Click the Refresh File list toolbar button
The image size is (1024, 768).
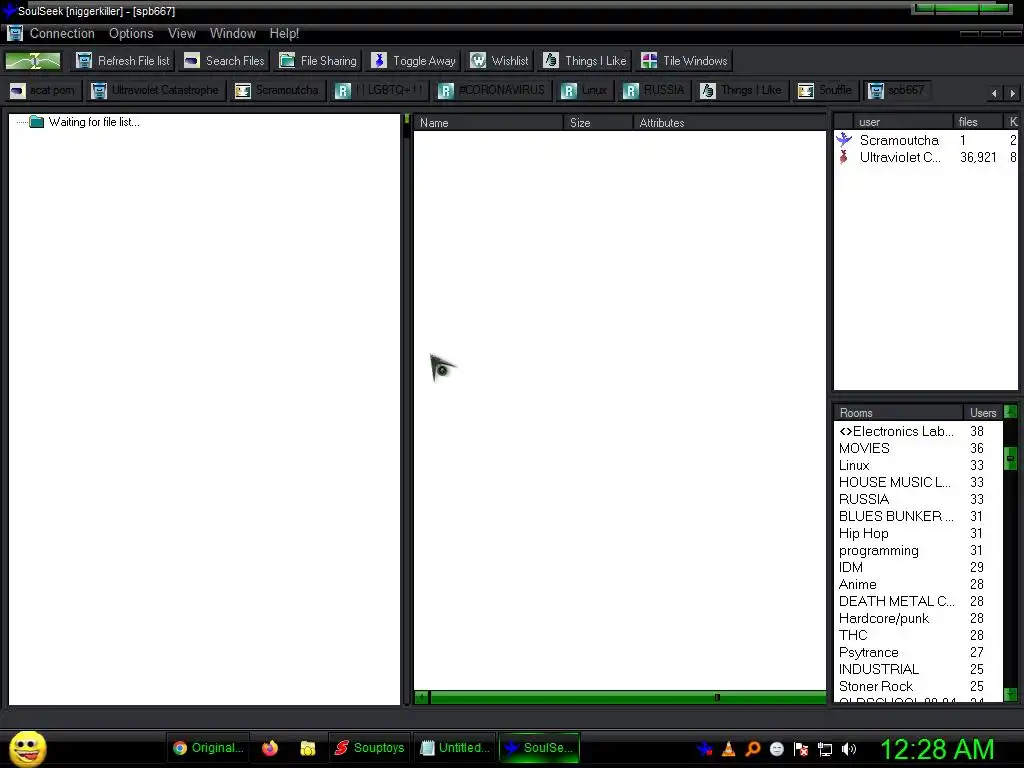123,61
